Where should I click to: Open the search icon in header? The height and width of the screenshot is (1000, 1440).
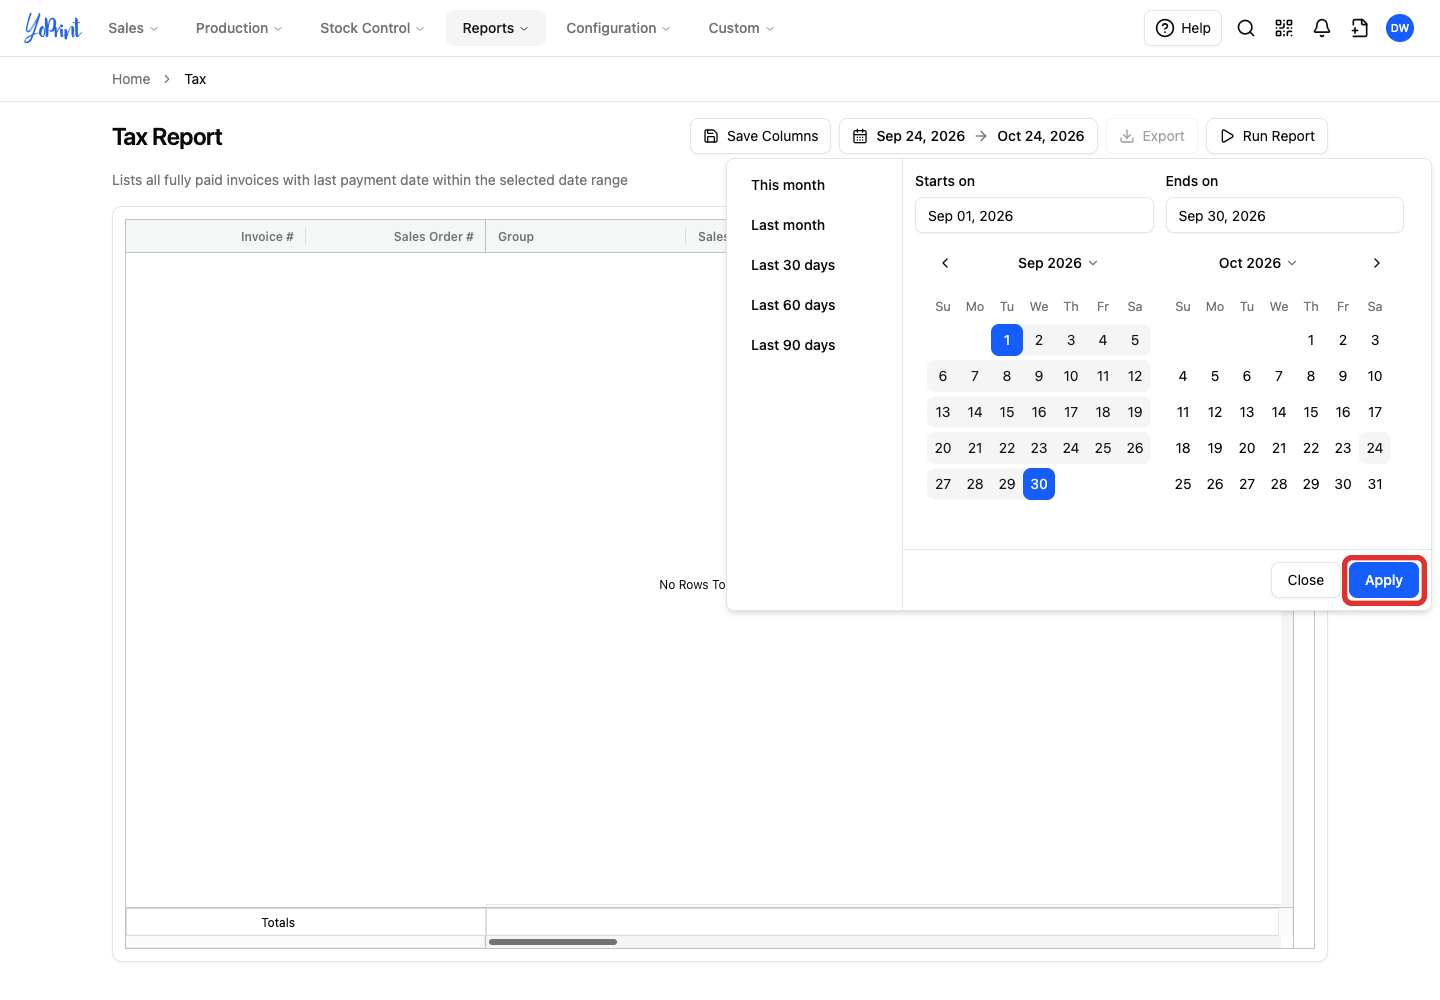[x=1246, y=28]
